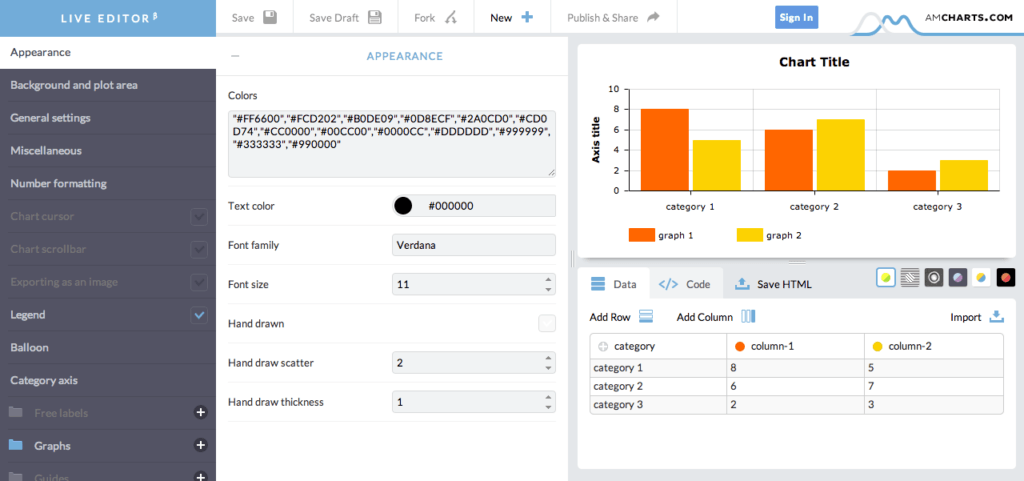The height and width of the screenshot is (481, 1024).
Task: Click the Import label
Action: coord(966,317)
